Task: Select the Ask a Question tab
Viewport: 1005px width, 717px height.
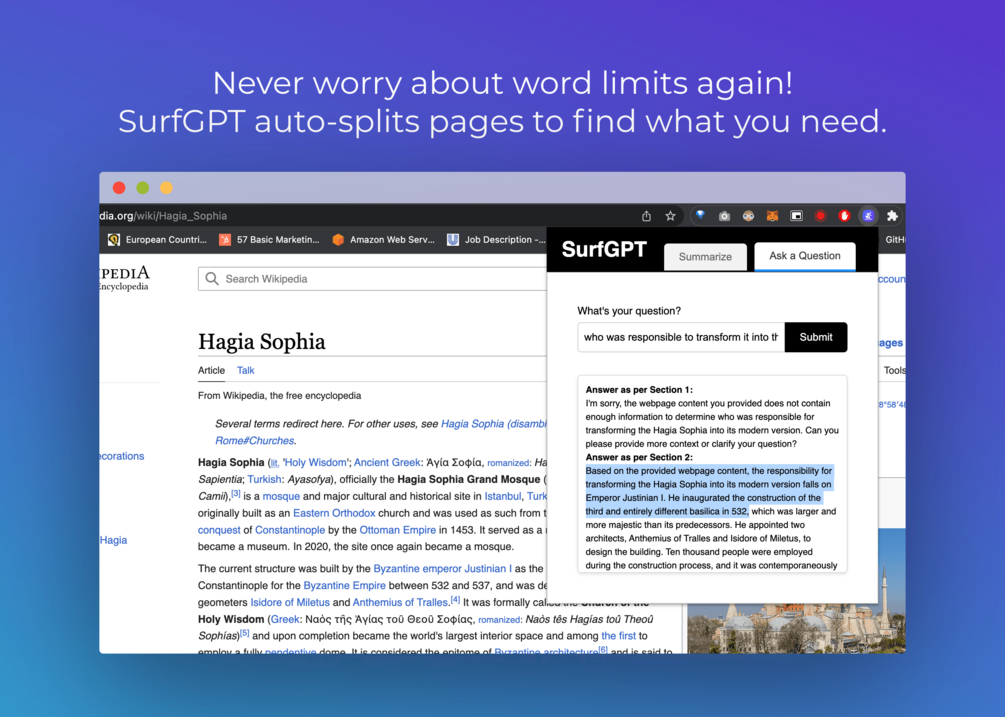Action: point(804,256)
